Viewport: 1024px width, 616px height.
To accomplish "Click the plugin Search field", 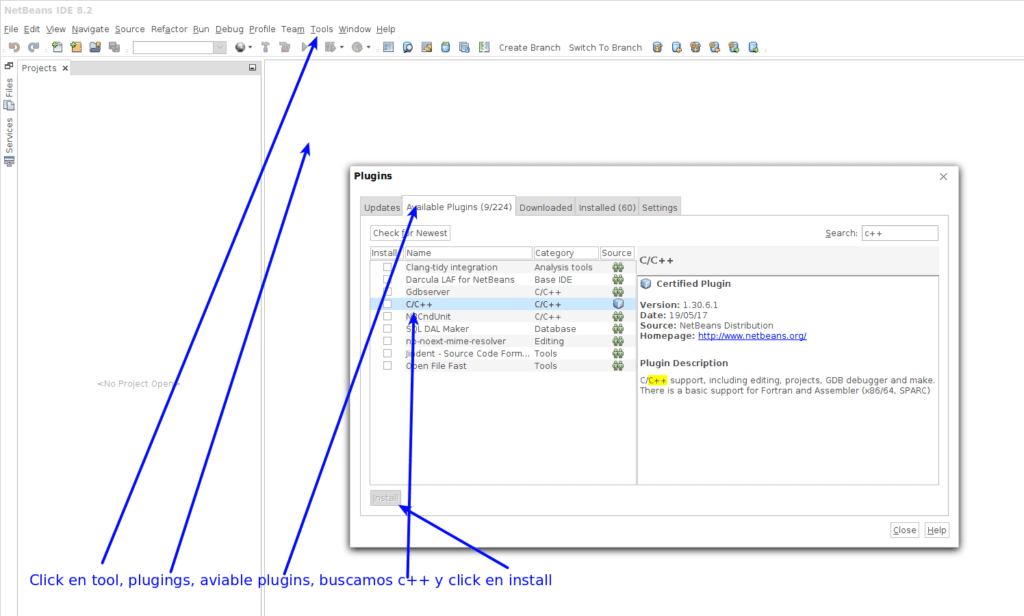I will [900, 233].
